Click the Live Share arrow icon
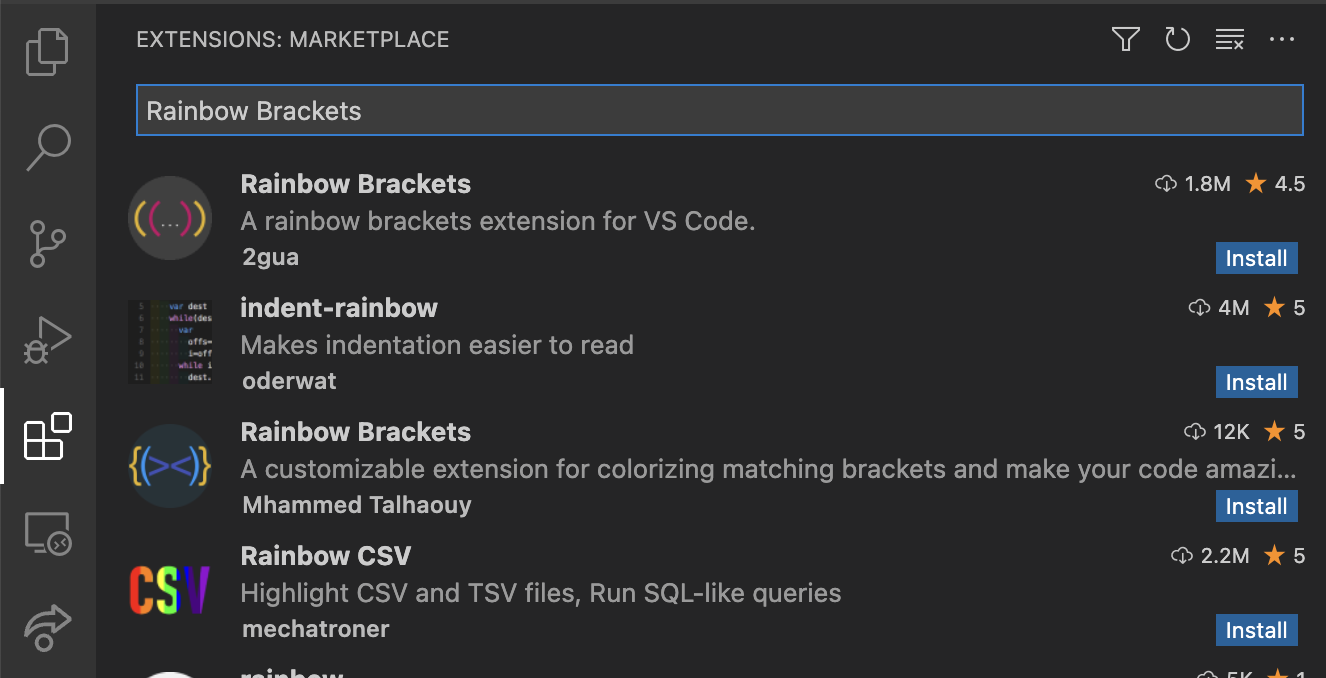This screenshot has width=1326, height=678. click(47, 627)
